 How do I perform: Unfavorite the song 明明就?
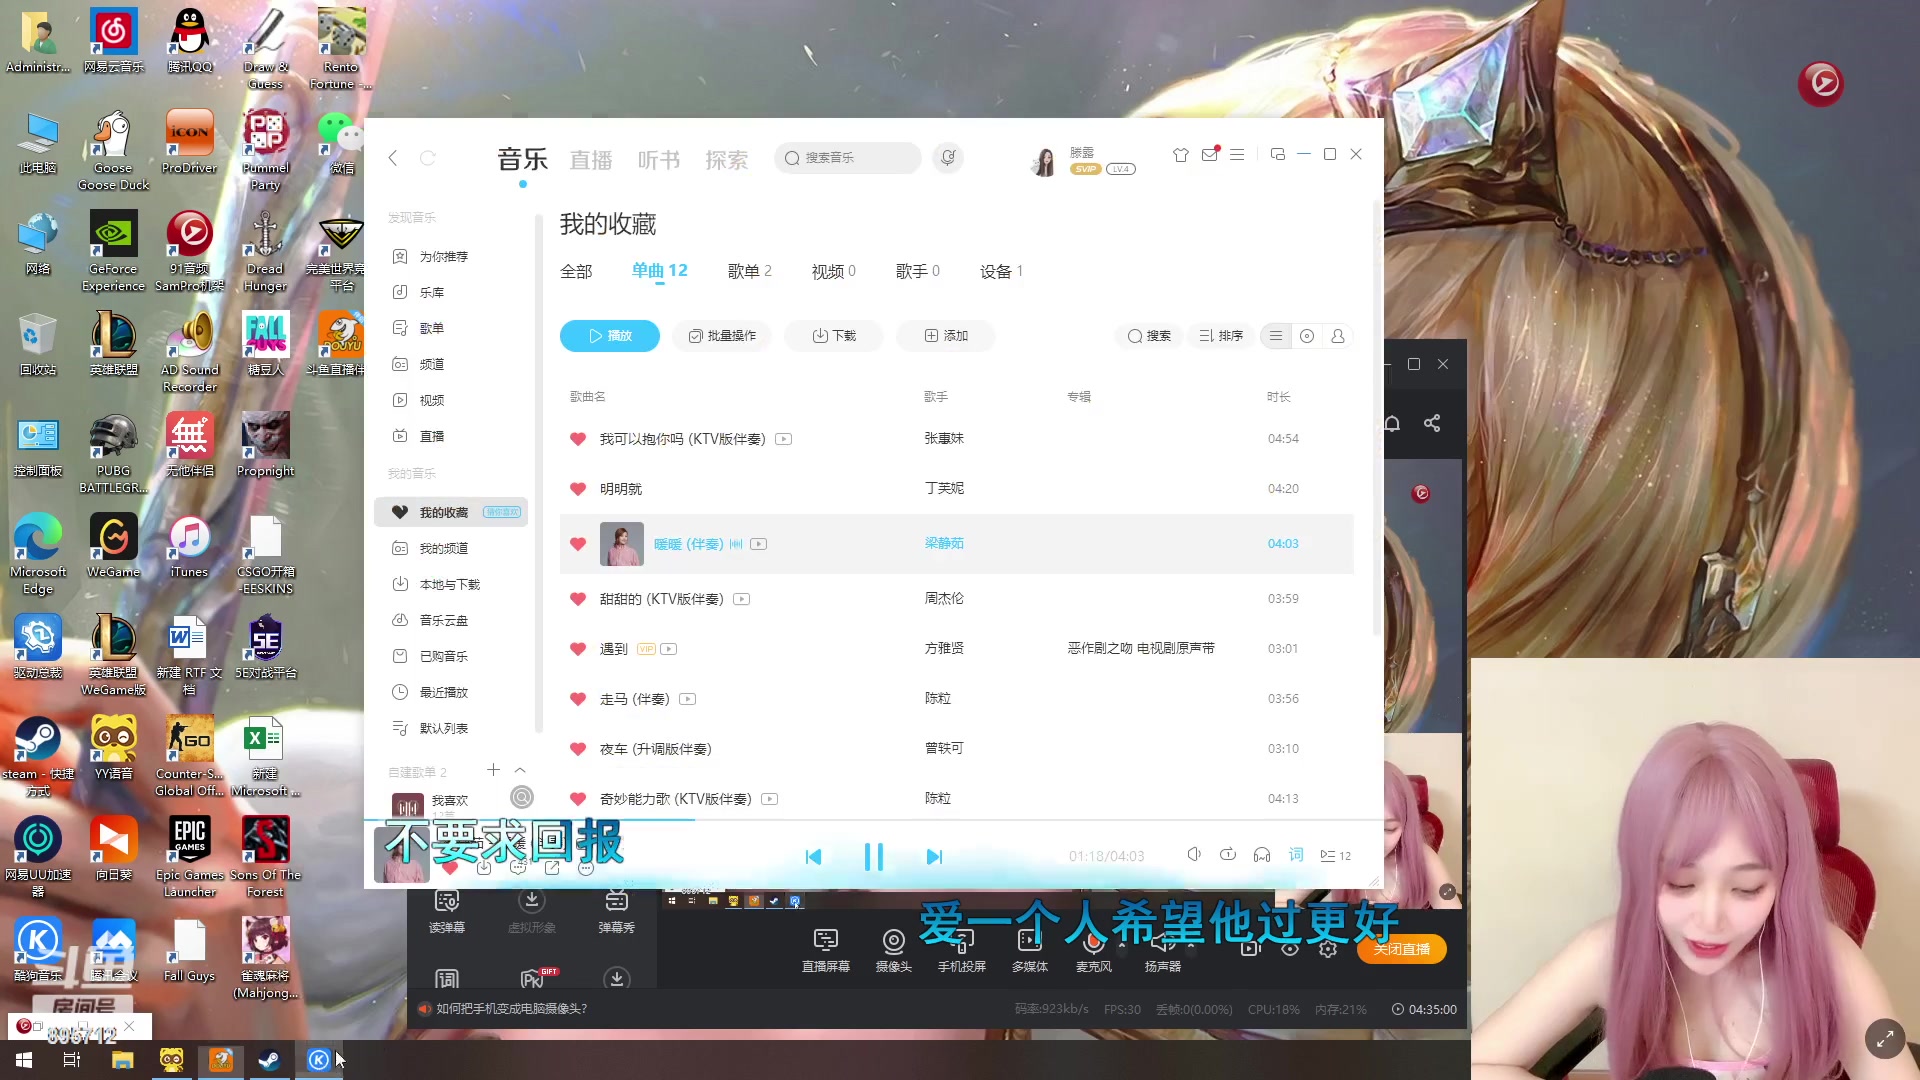[578, 489]
